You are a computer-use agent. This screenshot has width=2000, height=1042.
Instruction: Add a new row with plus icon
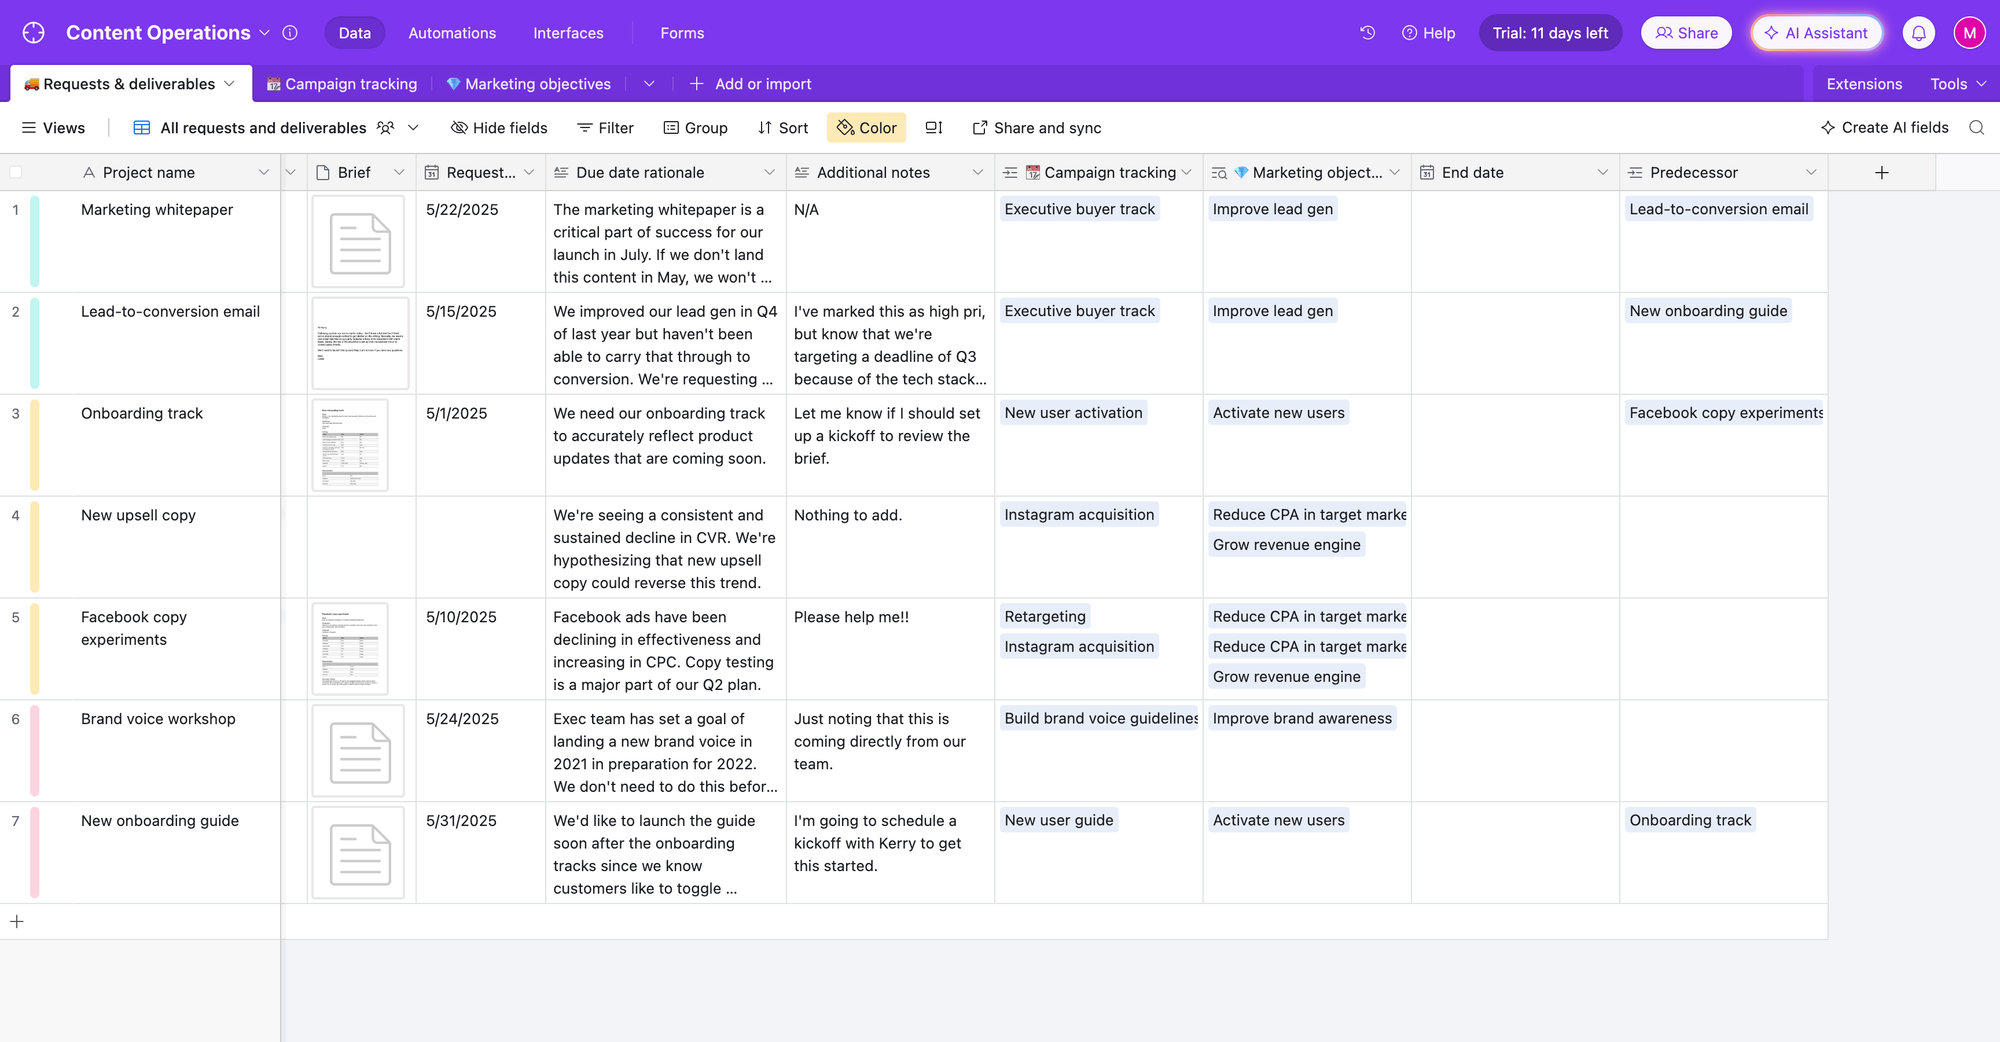[x=17, y=921]
